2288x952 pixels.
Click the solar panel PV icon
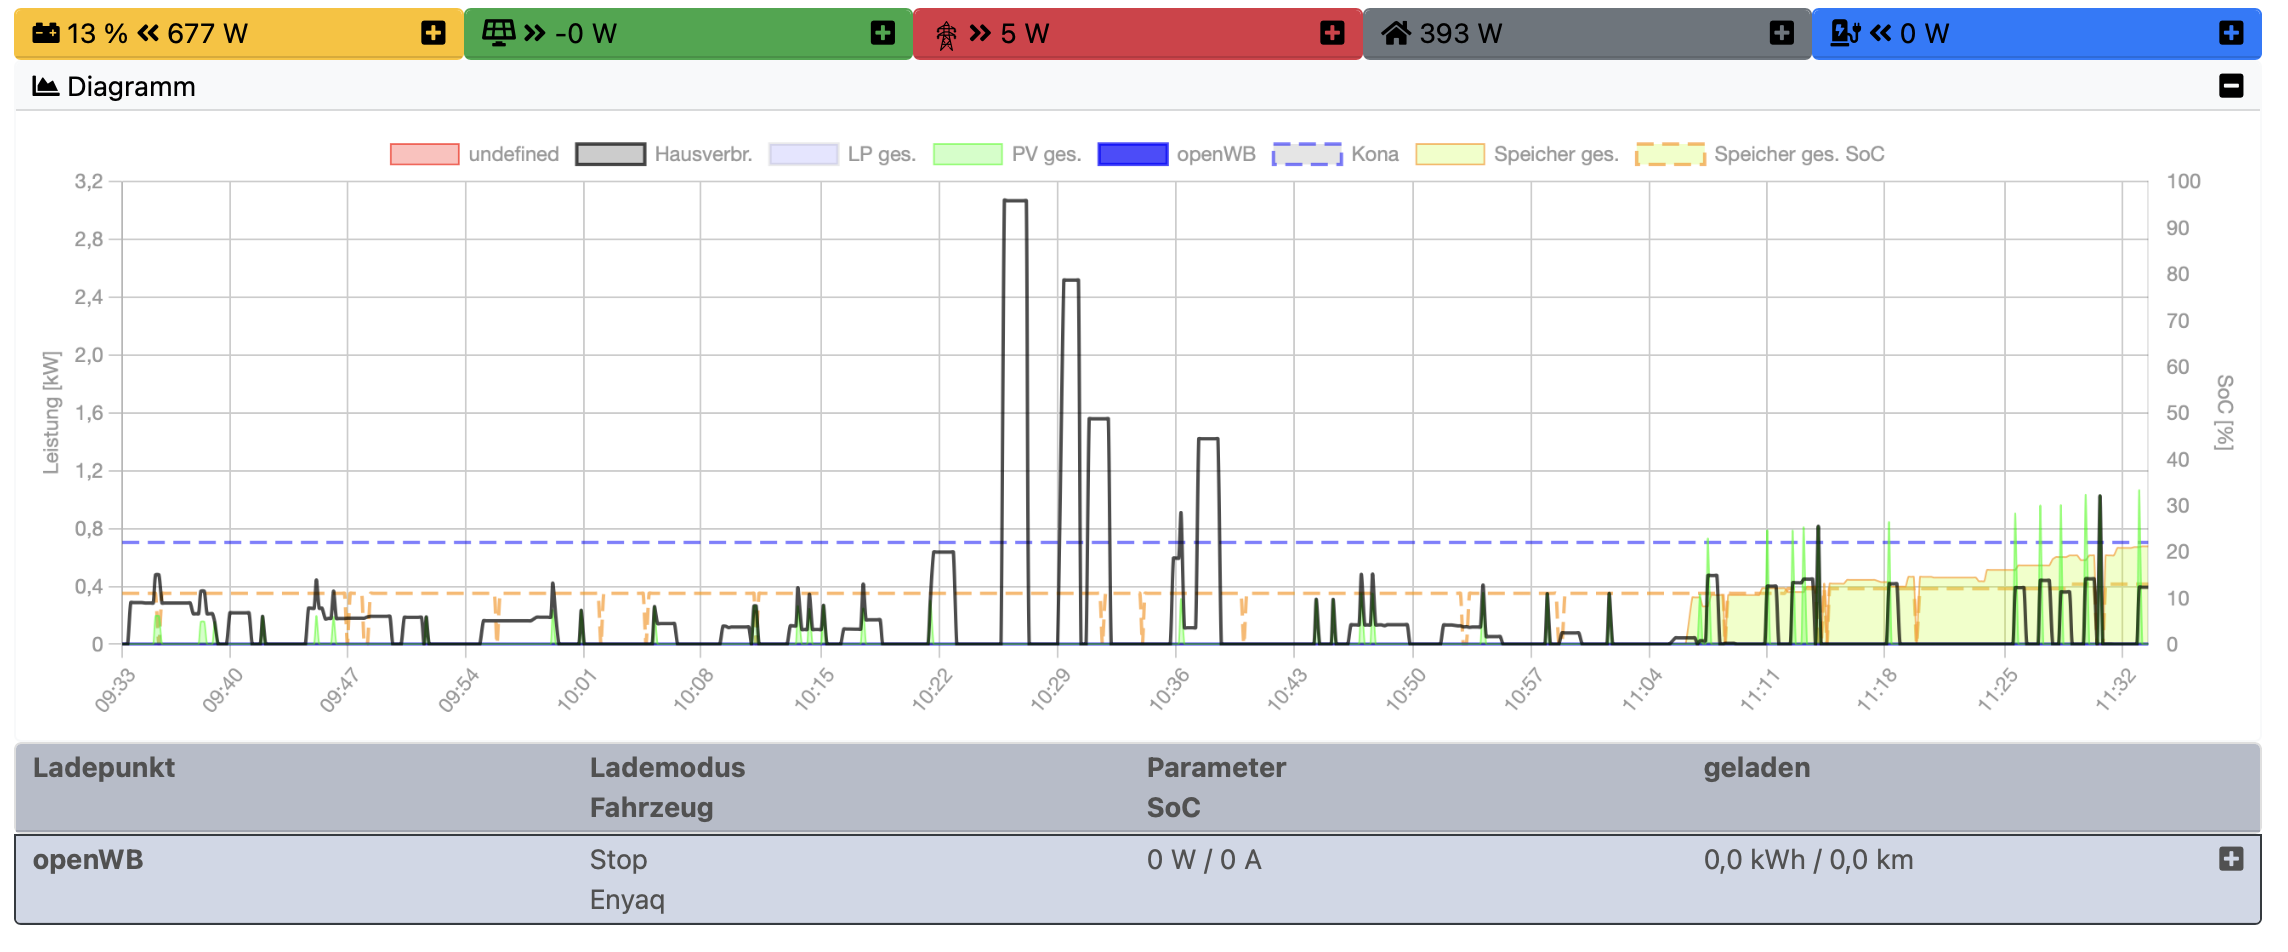[x=498, y=33]
